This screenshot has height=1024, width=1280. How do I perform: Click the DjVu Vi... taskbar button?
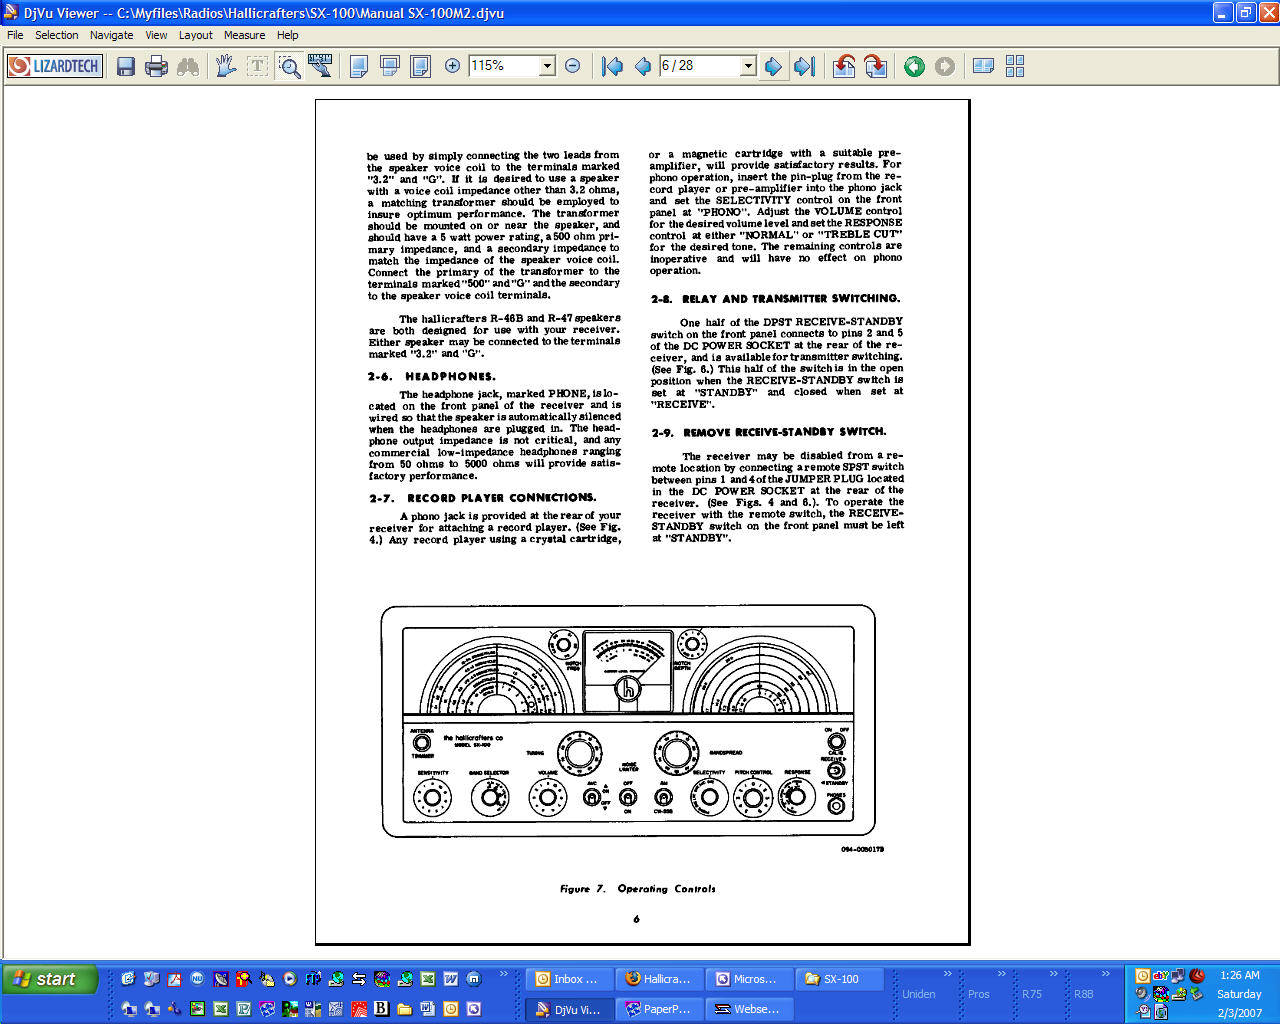point(567,1009)
